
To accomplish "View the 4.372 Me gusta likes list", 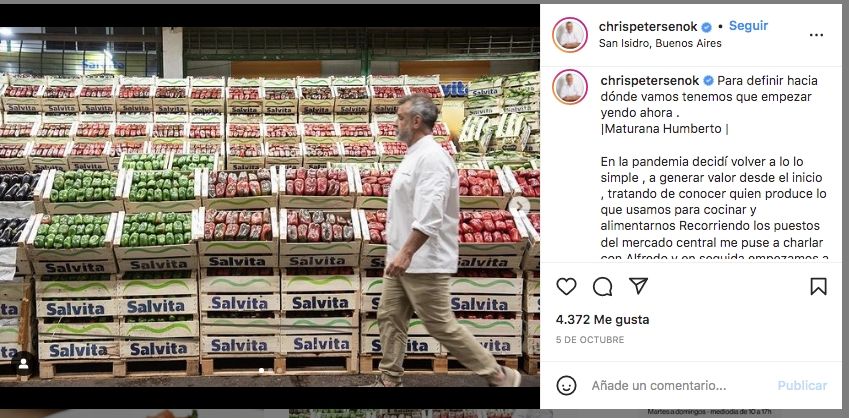I will pyautogui.click(x=603, y=319).
